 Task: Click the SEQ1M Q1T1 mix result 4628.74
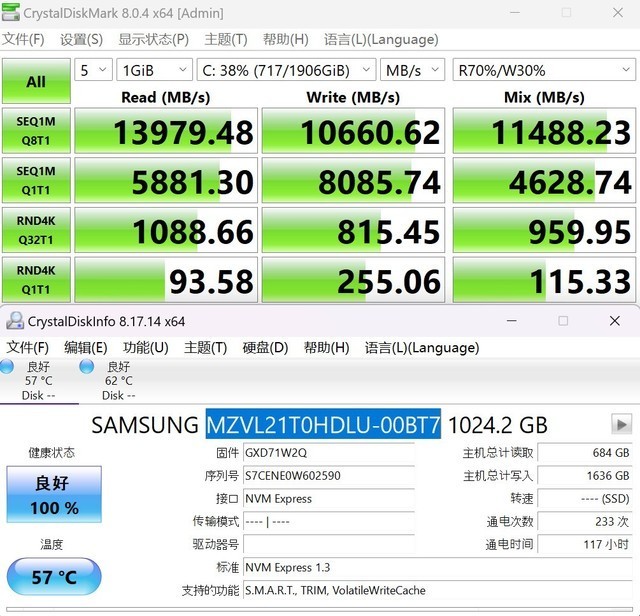click(544, 181)
